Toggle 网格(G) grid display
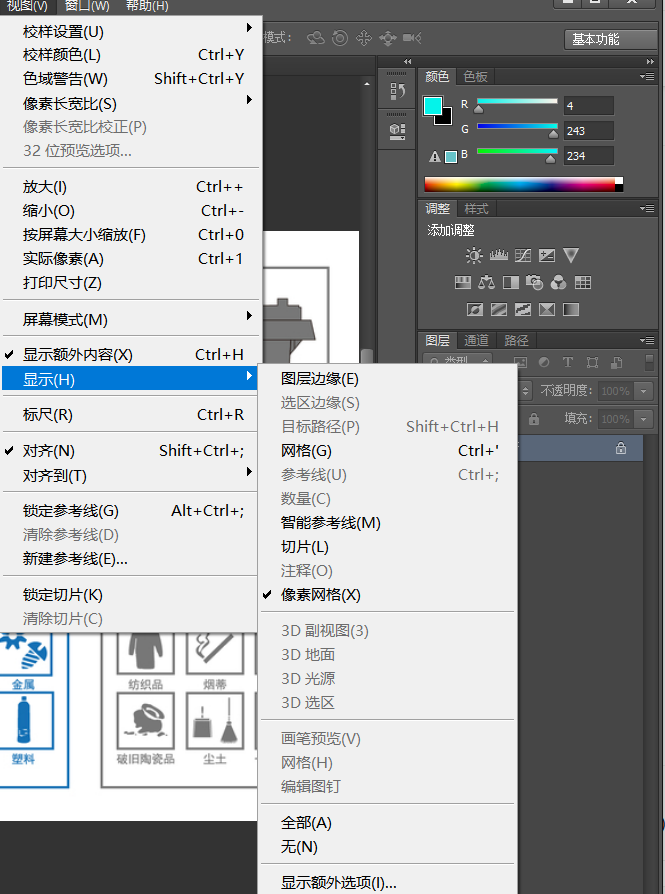 point(388,451)
